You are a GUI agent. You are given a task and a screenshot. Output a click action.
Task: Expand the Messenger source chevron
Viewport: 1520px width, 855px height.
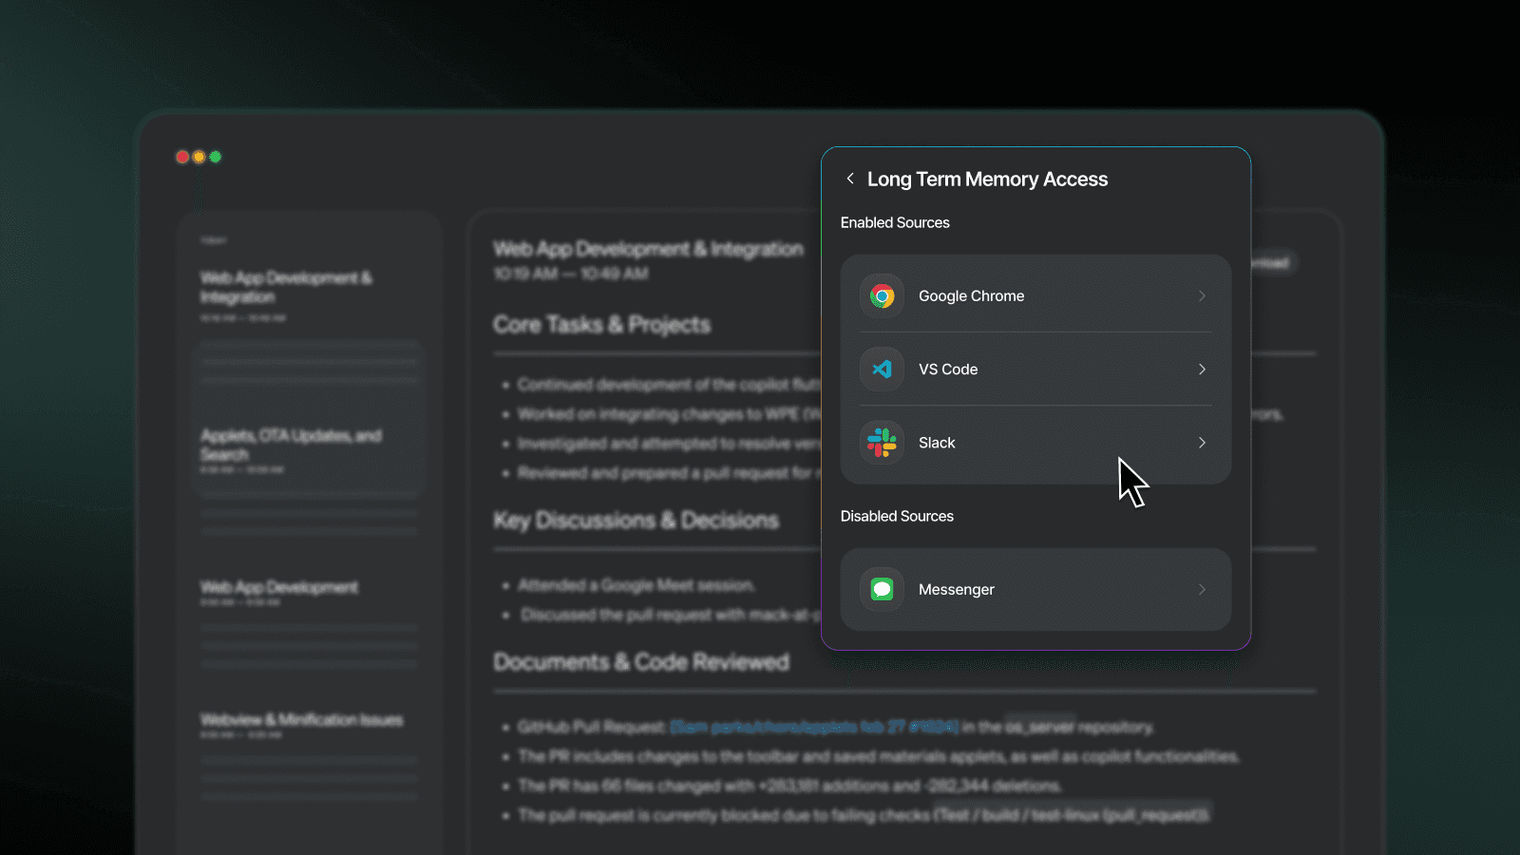pos(1202,589)
